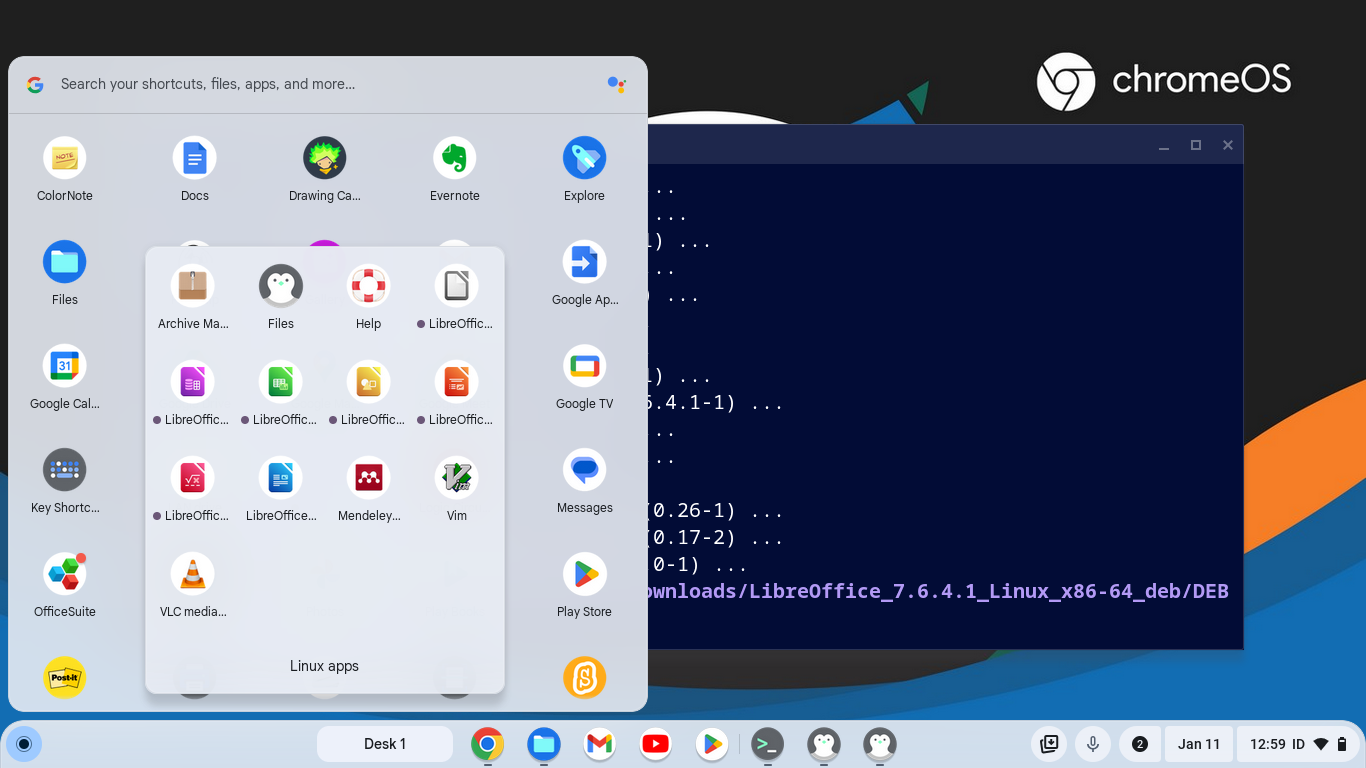This screenshot has height=768, width=1366.
Task: Open YouTube from the shelf
Action: click(656, 744)
